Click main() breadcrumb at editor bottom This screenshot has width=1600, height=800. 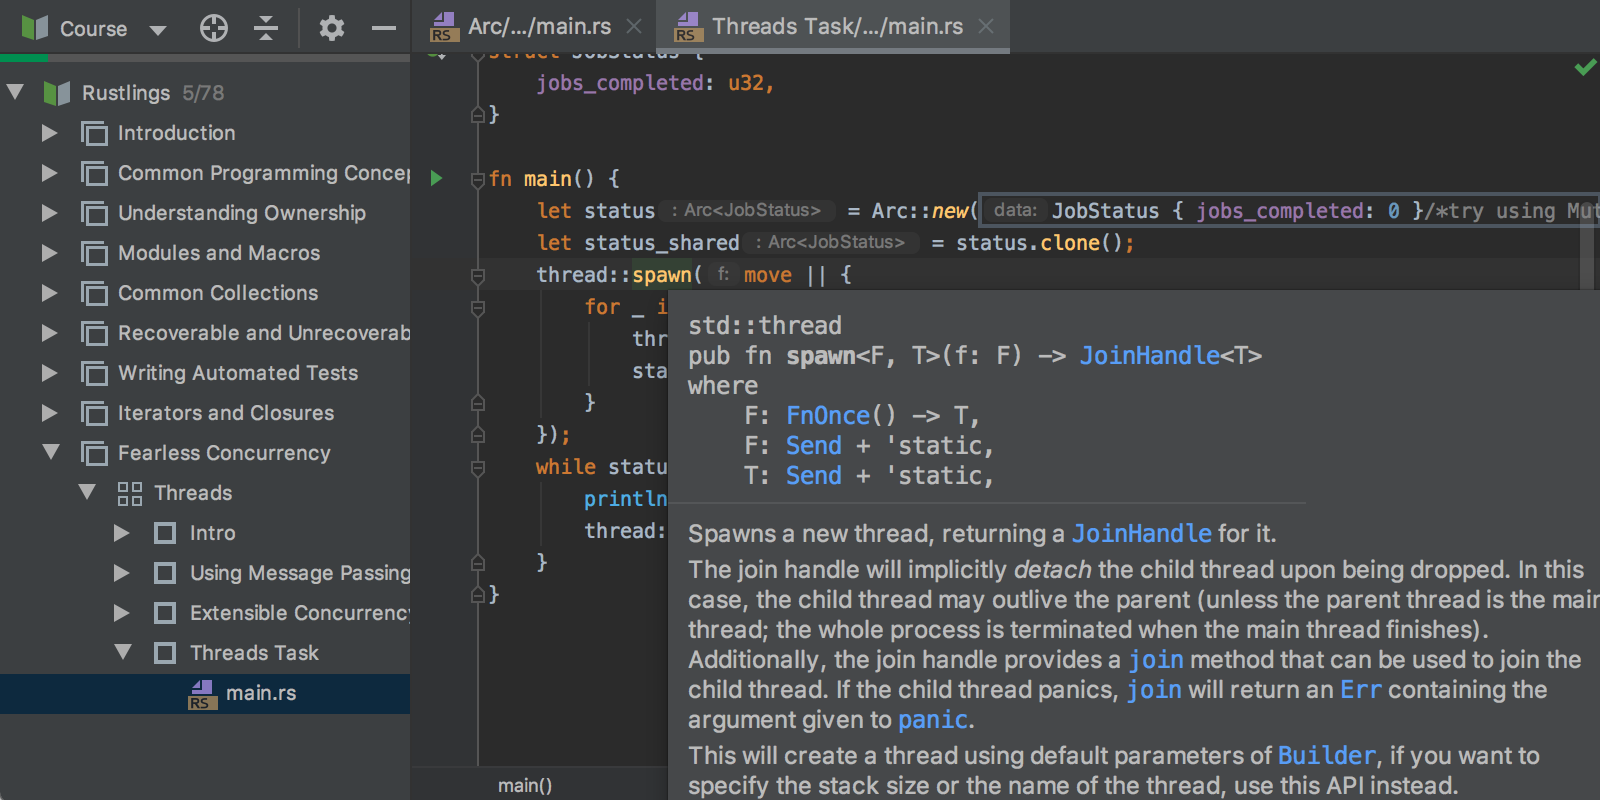click(x=525, y=786)
